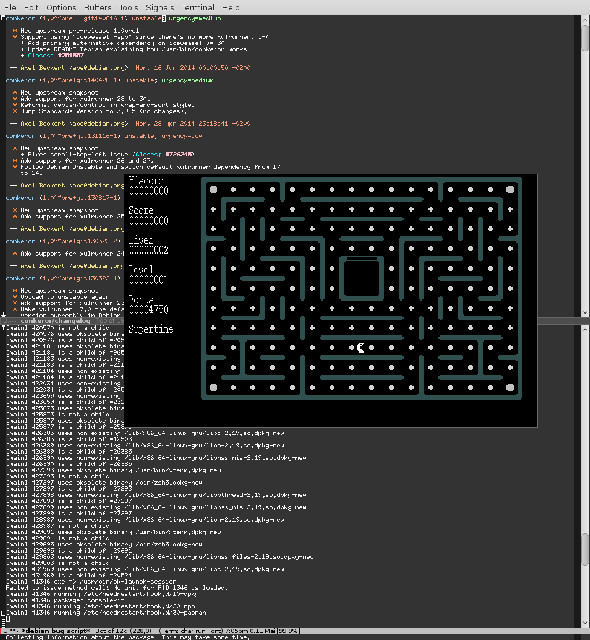Click lower shell window scrollbar thumb

(x=585, y=549)
